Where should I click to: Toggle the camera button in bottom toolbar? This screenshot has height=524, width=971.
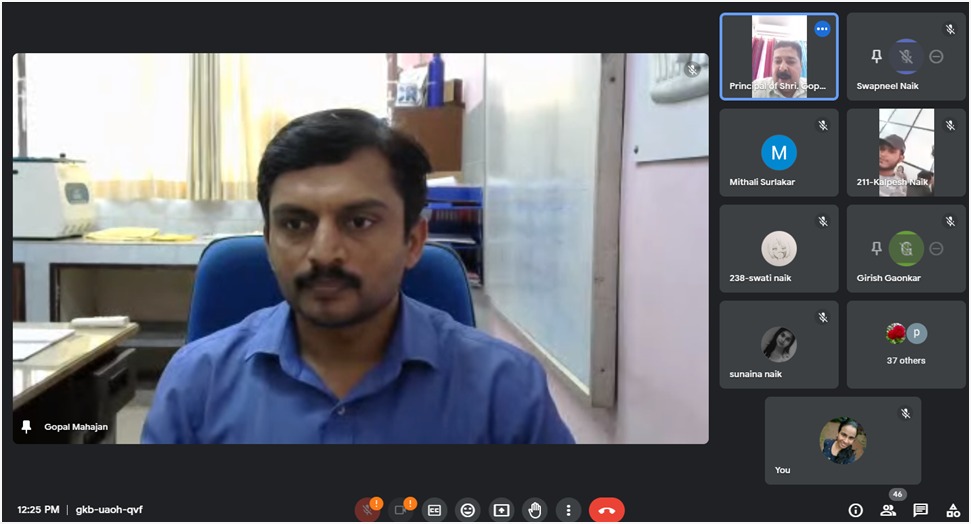(x=401, y=510)
